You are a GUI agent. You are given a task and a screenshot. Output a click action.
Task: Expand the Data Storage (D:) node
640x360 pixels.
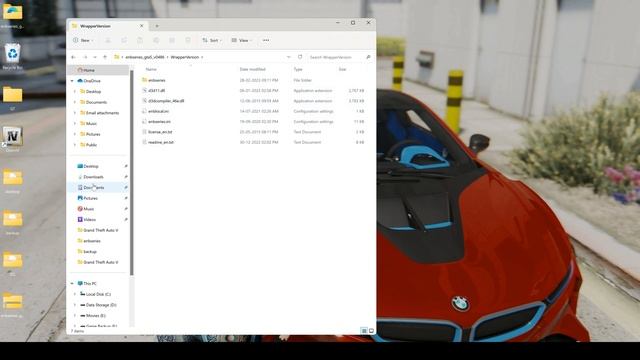(75, 305)
